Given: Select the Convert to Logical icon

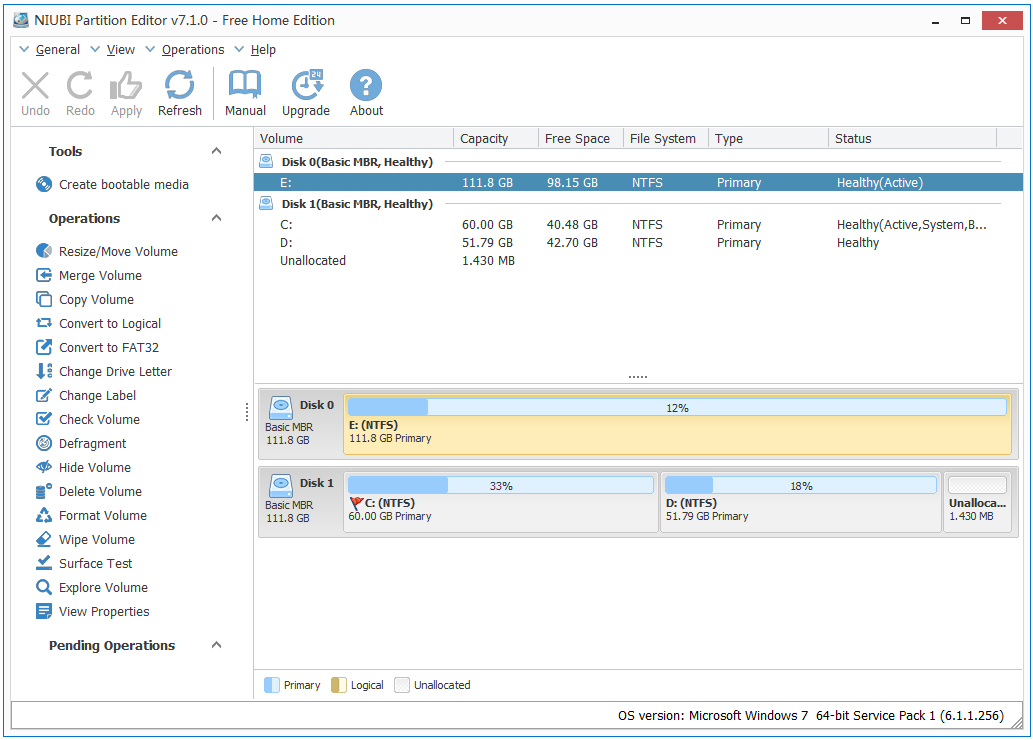Looking at the screenshot, I should pyautogui.click(x=44, y=323).
